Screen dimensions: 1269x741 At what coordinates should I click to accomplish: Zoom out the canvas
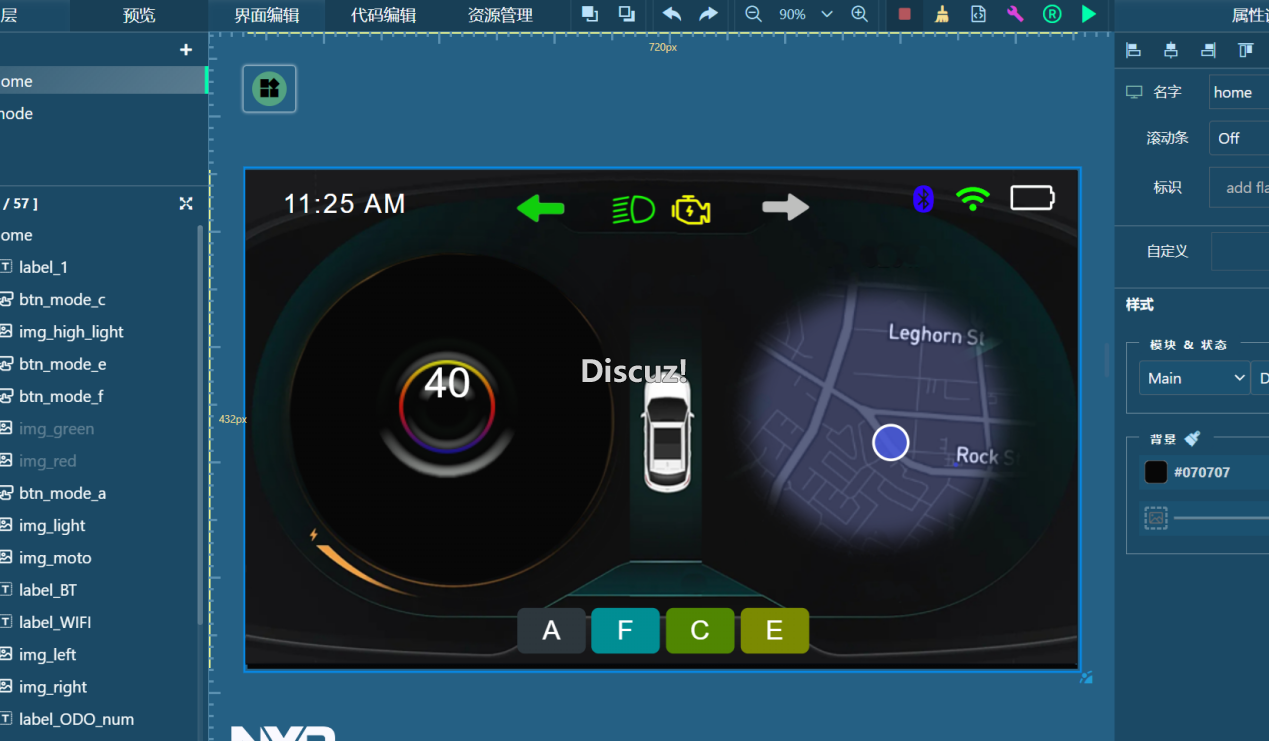tap(753, 14)
